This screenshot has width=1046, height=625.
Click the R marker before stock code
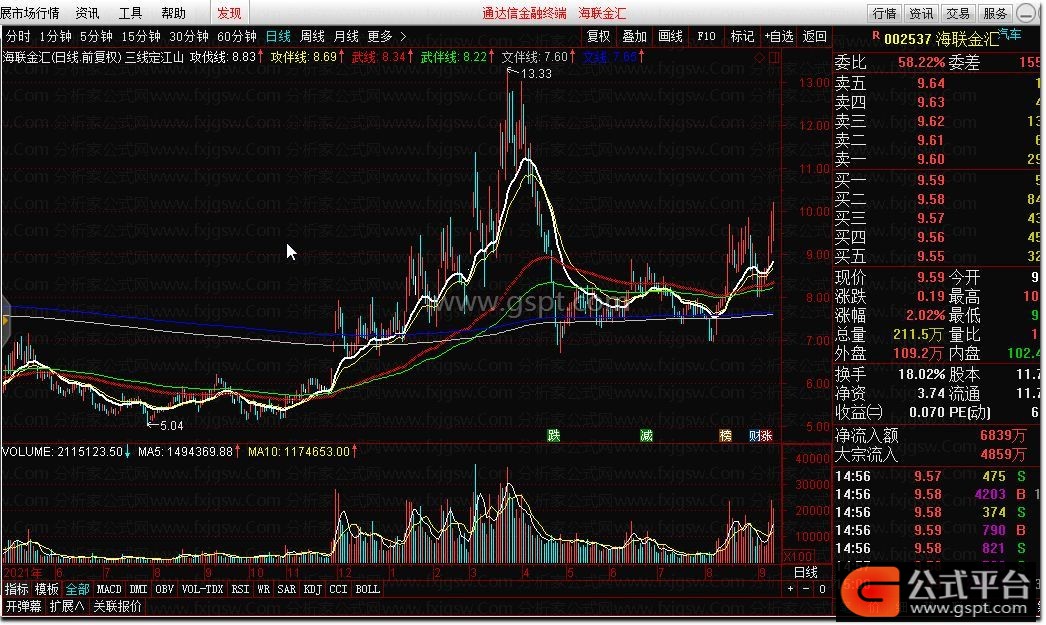click(875, 35)
